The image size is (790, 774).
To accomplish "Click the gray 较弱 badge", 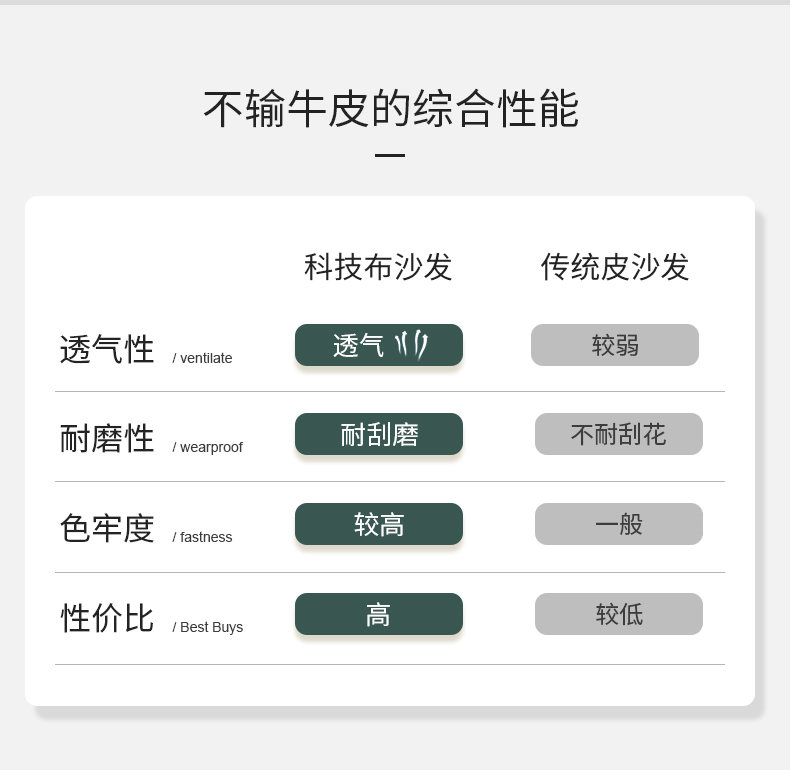I will [615, 345].
